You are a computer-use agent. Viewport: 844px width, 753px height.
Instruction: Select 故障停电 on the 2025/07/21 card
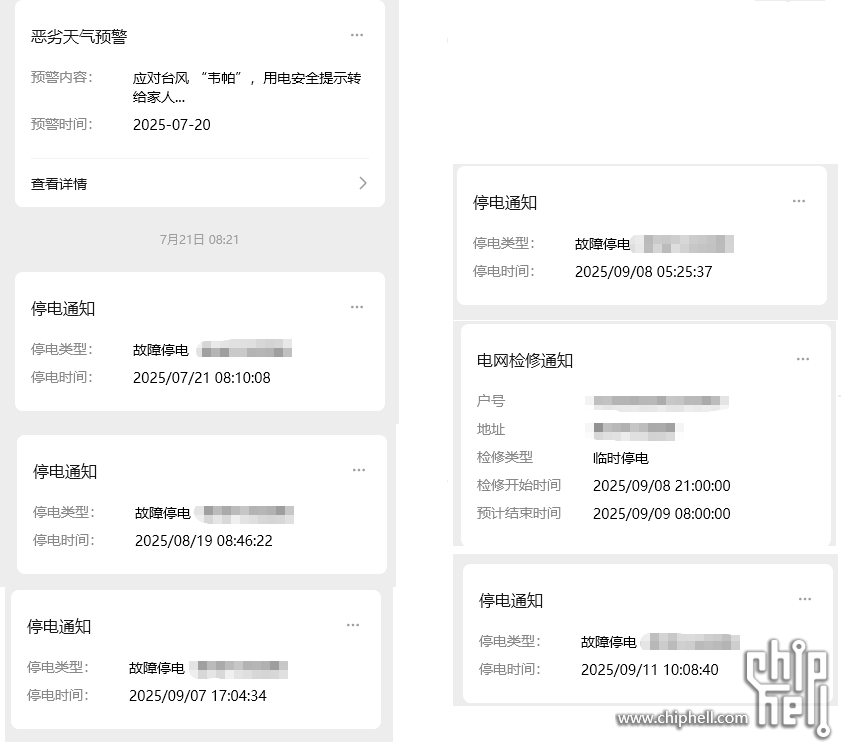click(161, 350)
